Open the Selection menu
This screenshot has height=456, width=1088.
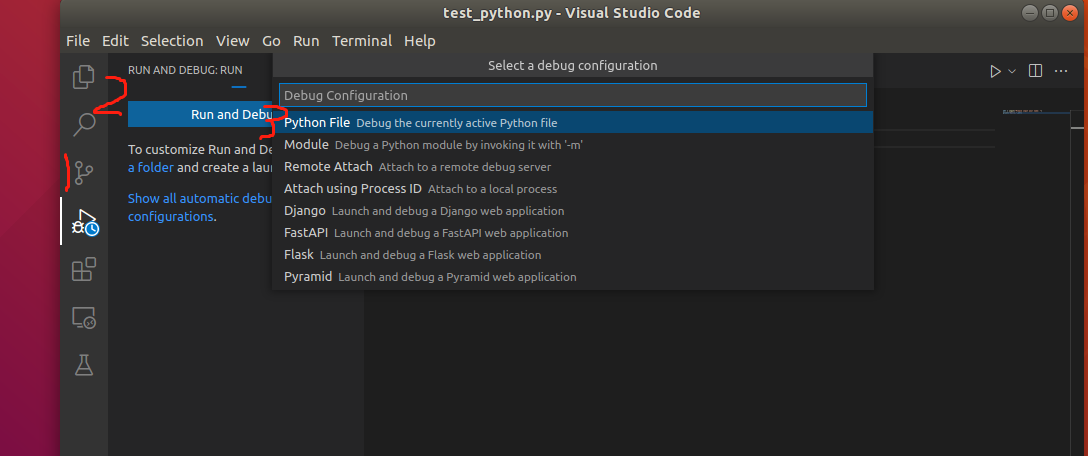point(172,41)
